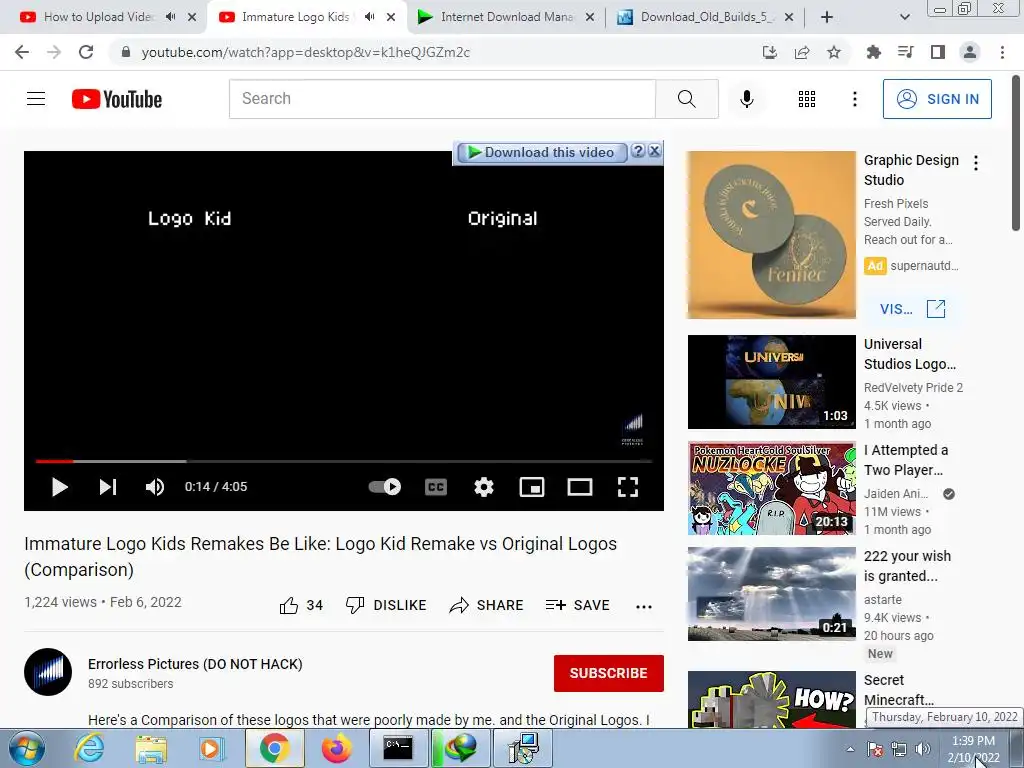This screenshot has width=1024, height=768.
Task: Toggle the autoplay switch in player
Action: pos(385,487)
